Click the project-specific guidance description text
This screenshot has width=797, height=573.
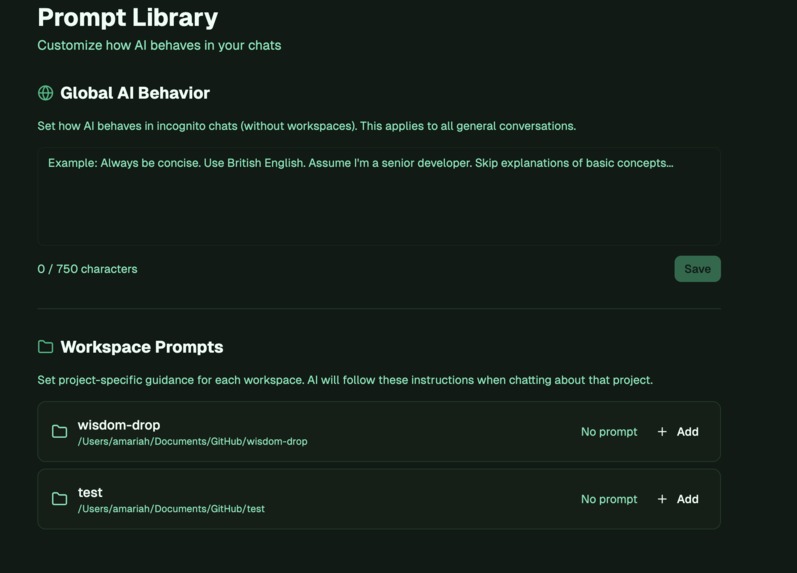click(345, 380)
